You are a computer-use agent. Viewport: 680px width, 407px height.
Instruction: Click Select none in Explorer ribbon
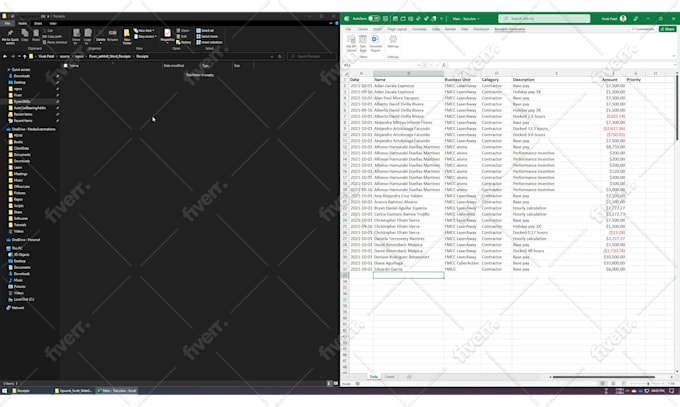pos(206,36)
